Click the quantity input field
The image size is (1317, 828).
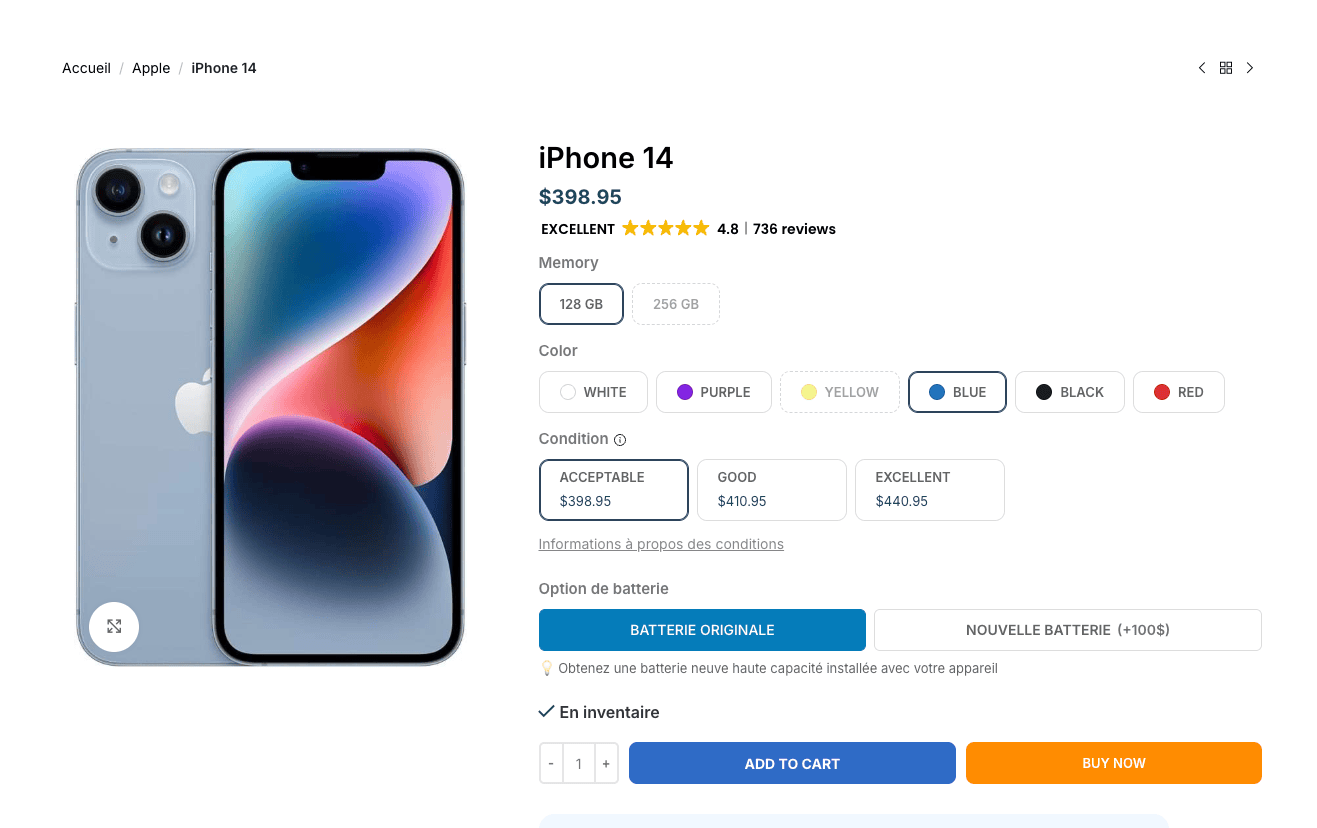pyautogui.click(x=579, y=763)
